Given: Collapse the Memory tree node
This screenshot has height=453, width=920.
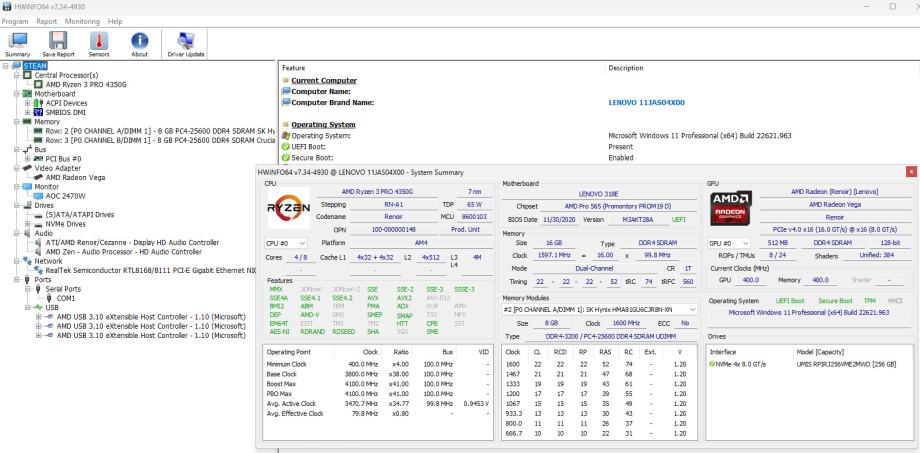Looking at the screenshot, I should (16, 121).
